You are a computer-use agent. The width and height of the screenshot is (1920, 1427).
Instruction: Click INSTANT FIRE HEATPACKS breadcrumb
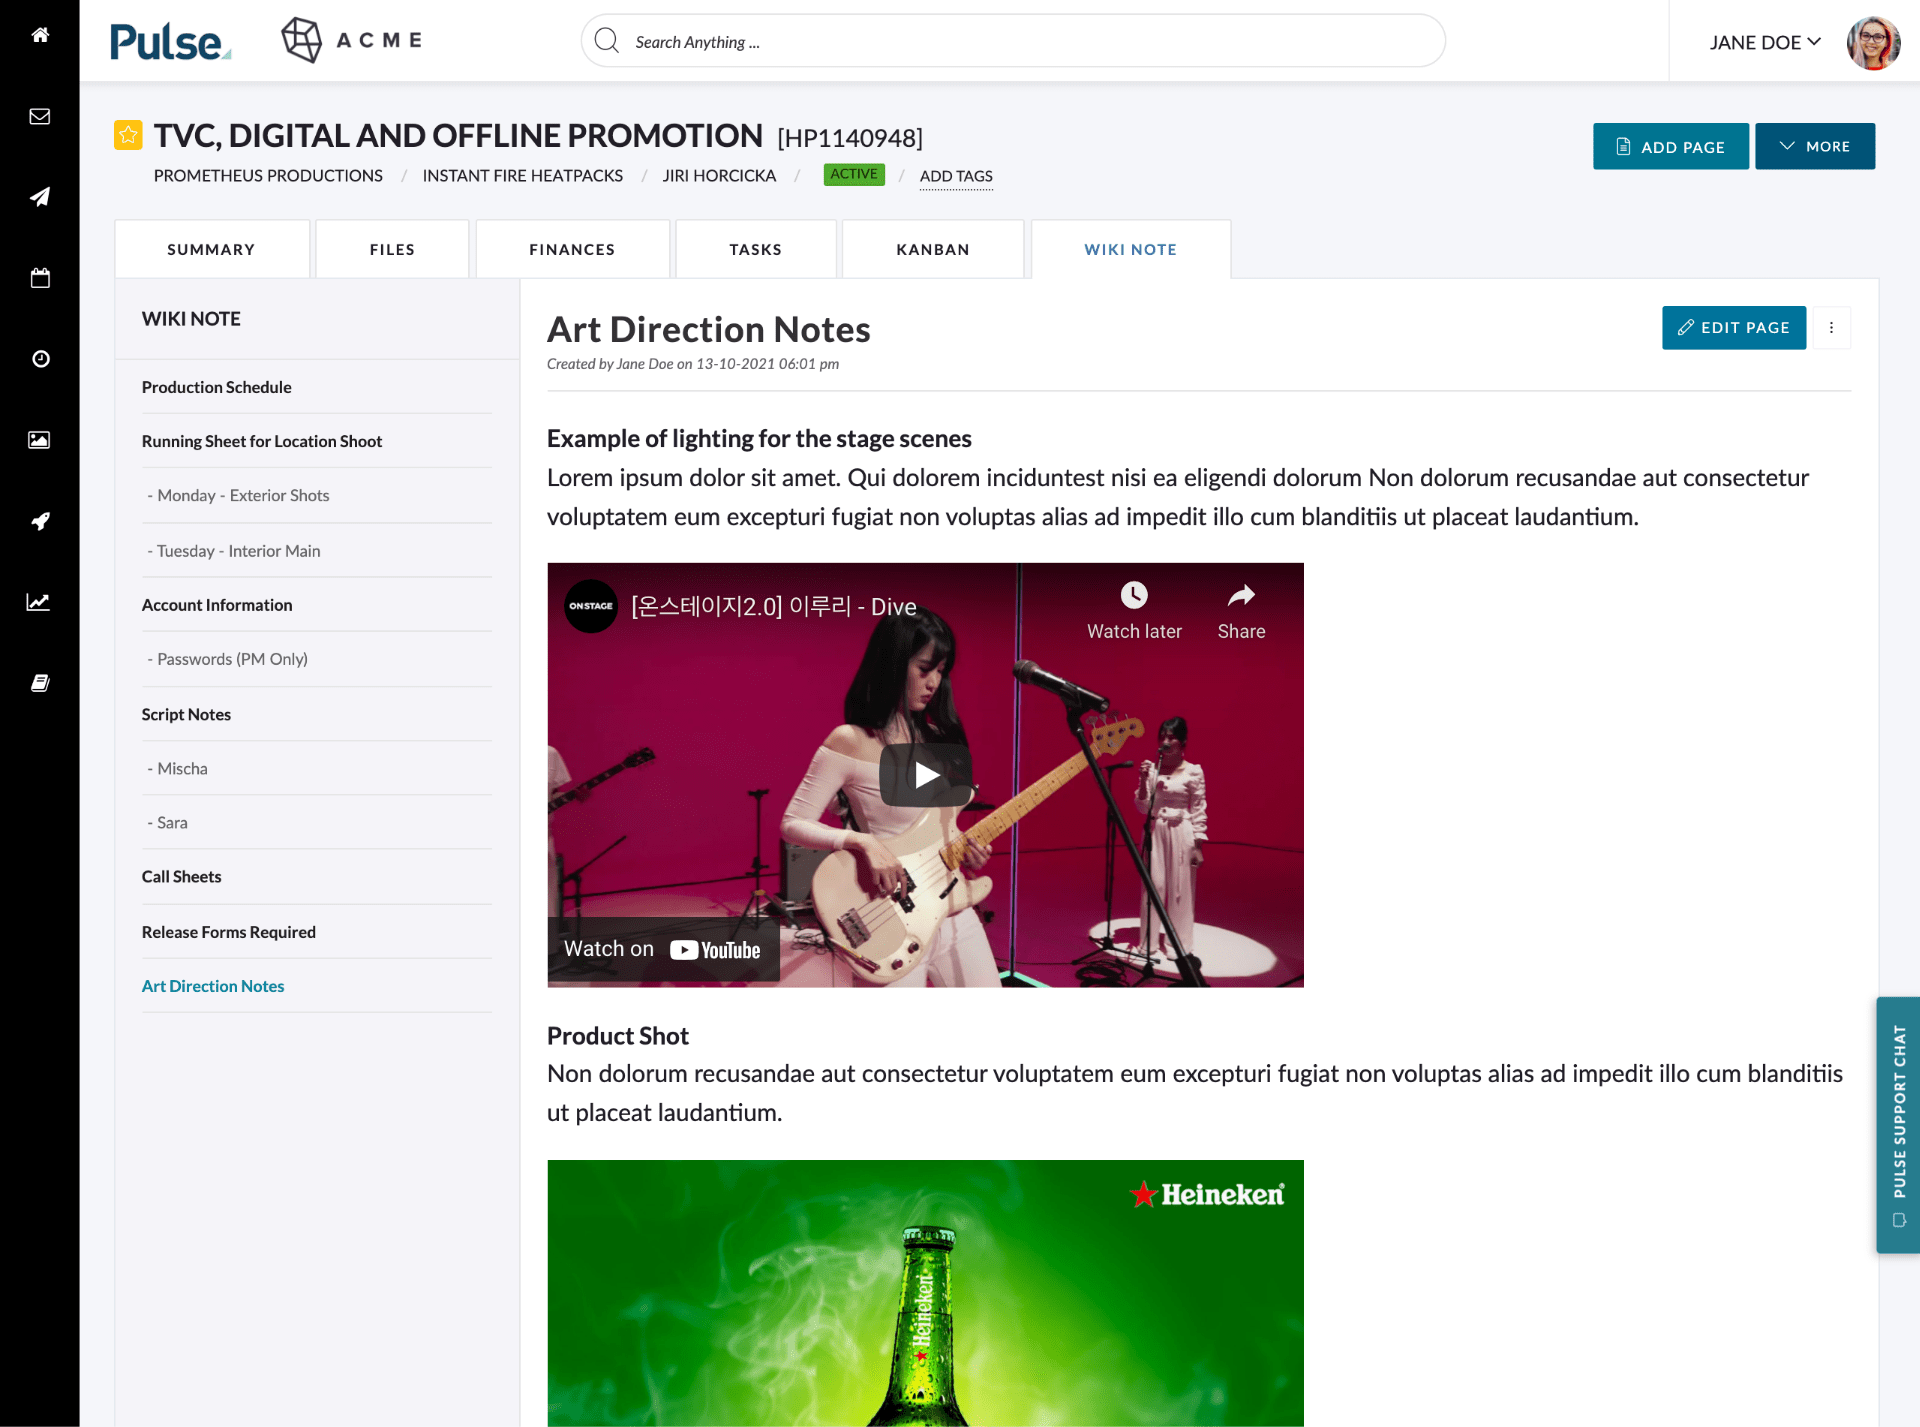[x=522, y=175]
